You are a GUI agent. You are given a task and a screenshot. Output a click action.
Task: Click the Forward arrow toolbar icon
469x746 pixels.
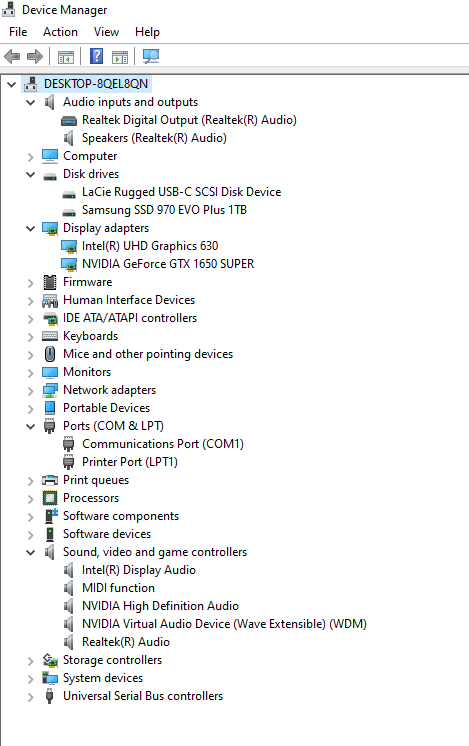tap(35, 57)
